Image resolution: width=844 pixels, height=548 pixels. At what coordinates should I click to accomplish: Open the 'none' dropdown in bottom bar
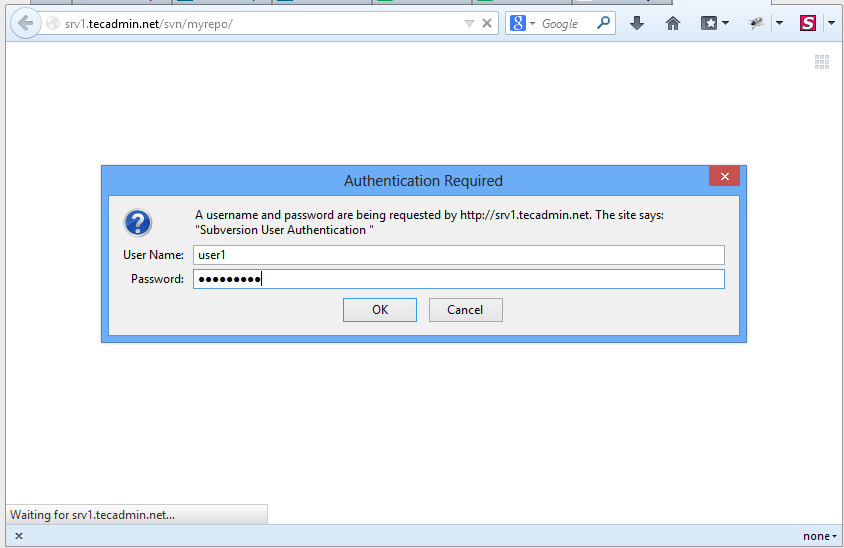point(820,536)
